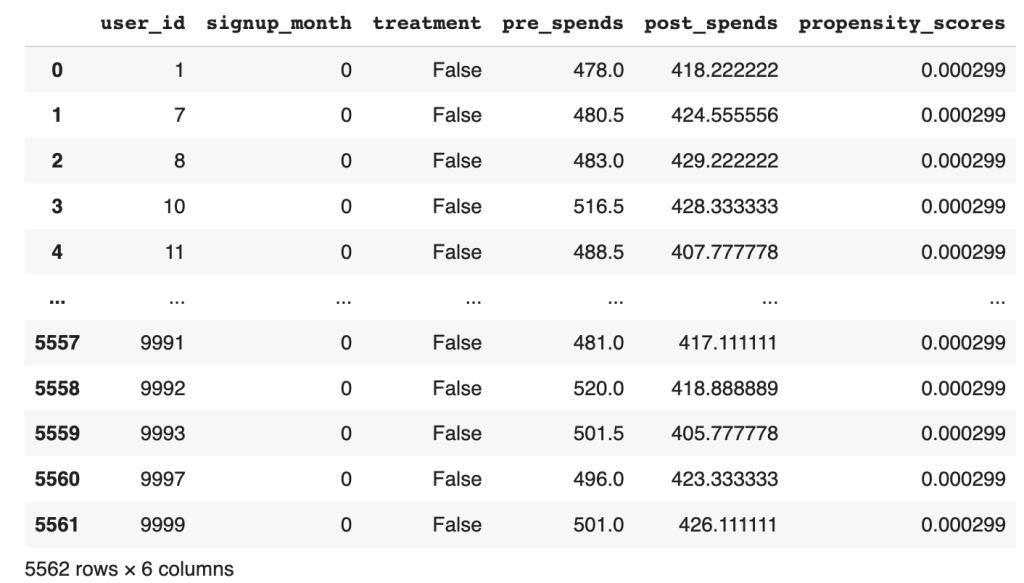The image size is (1024, 583).
Task: Click the '5562 rows × 6 columns' summary
Action: pos(117,569)
